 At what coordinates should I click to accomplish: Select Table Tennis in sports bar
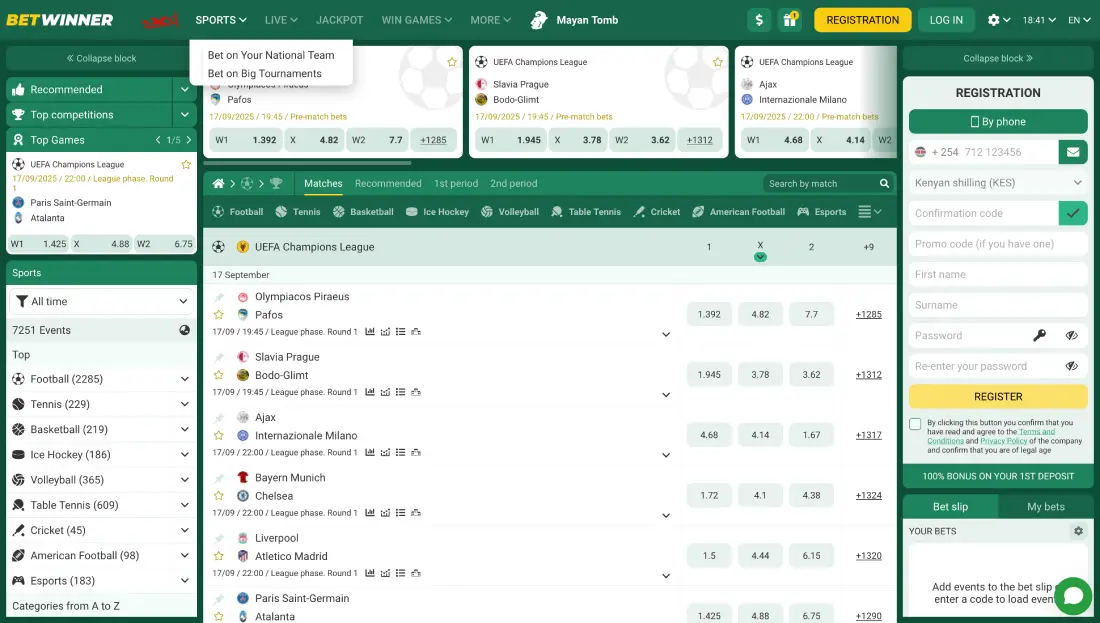pyautogui.click(x=586, y=211)
